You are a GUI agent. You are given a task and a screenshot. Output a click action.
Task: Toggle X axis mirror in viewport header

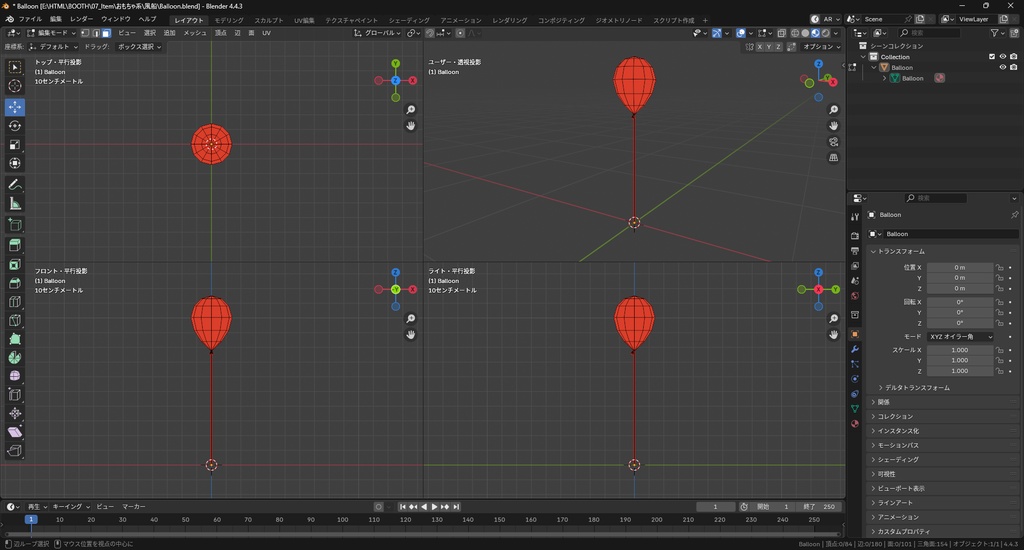point(760,47)
